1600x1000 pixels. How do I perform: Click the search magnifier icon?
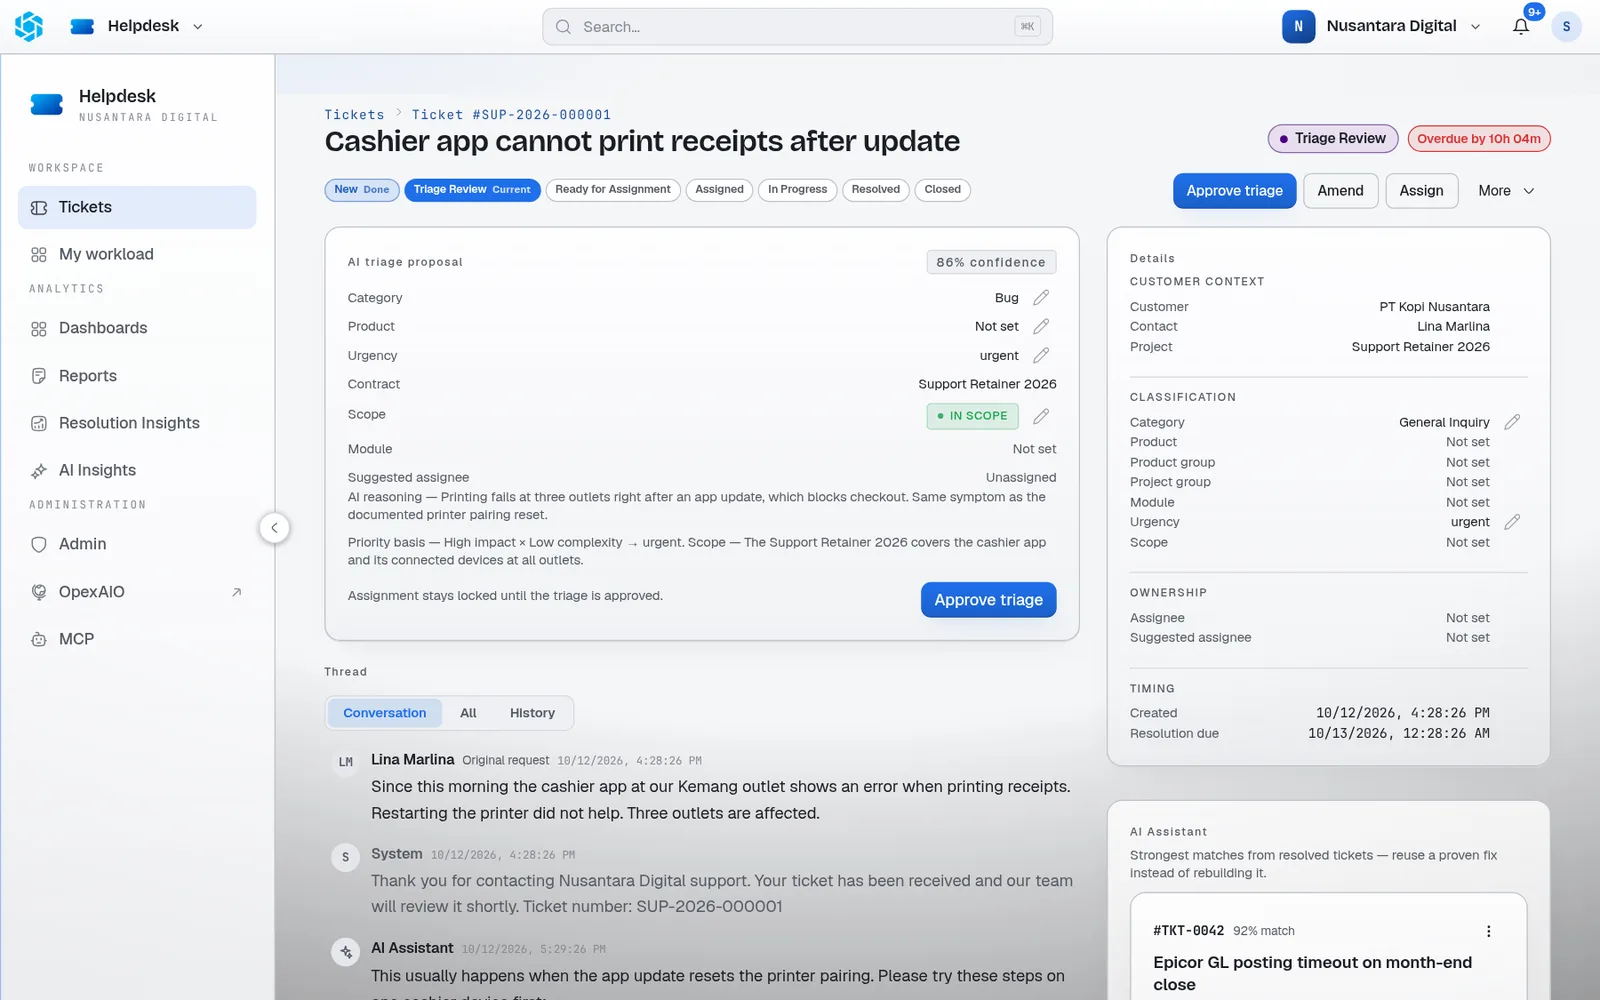coord(564,27)
